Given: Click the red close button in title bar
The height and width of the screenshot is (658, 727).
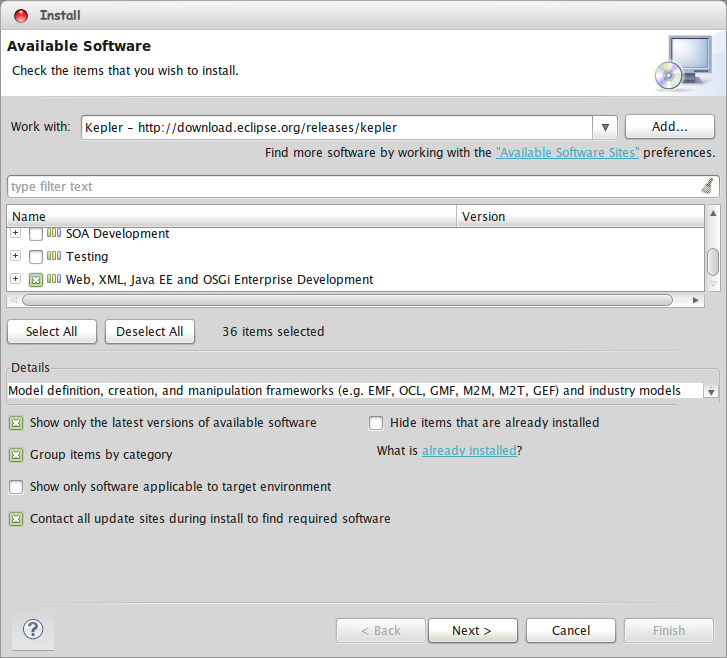Looking at the screenshot, I should tap(21, 15).
